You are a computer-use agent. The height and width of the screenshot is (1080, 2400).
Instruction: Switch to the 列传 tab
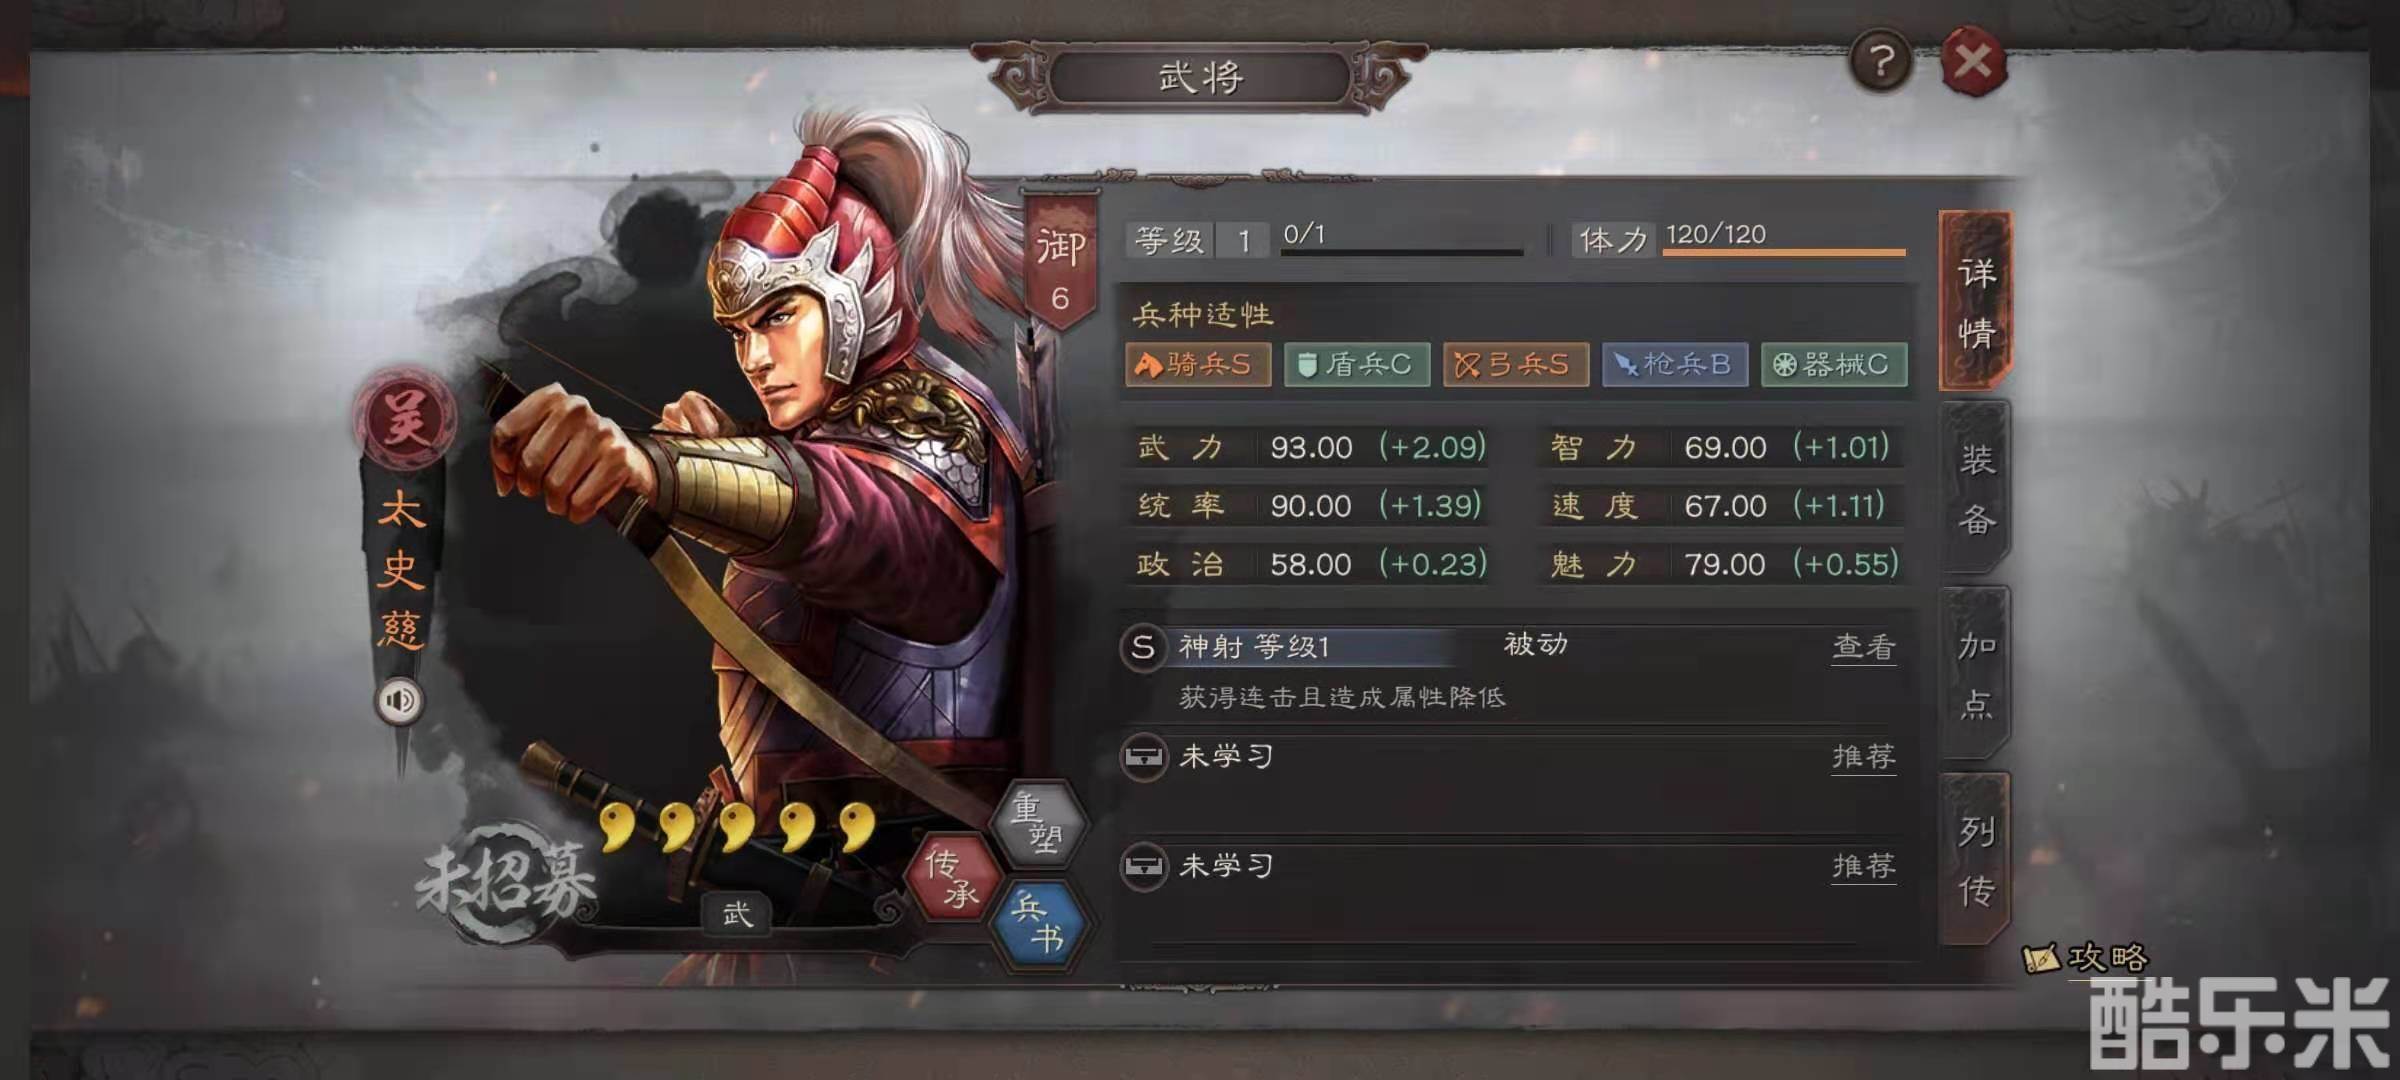tap(1975, 860)
